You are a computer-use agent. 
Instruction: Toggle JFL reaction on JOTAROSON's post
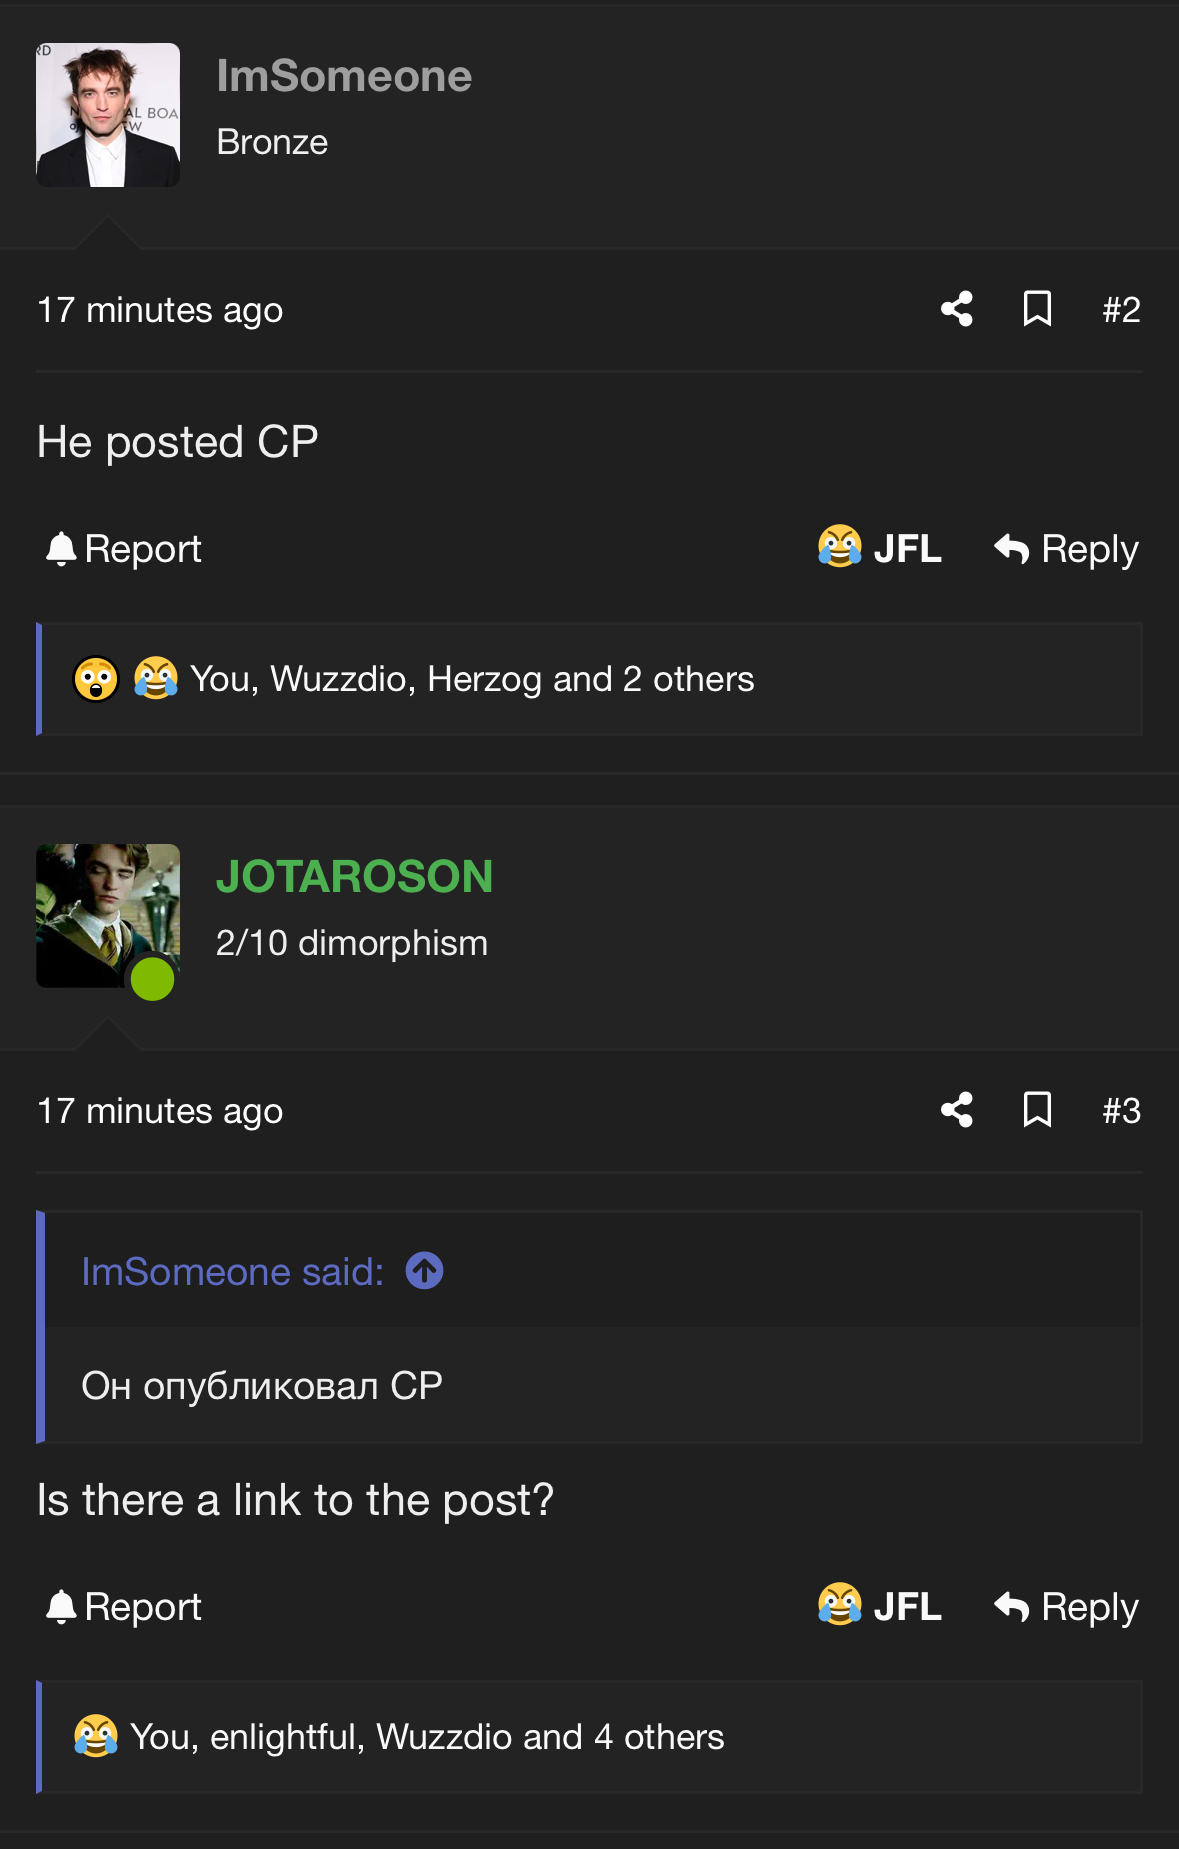pos(880,1606)
